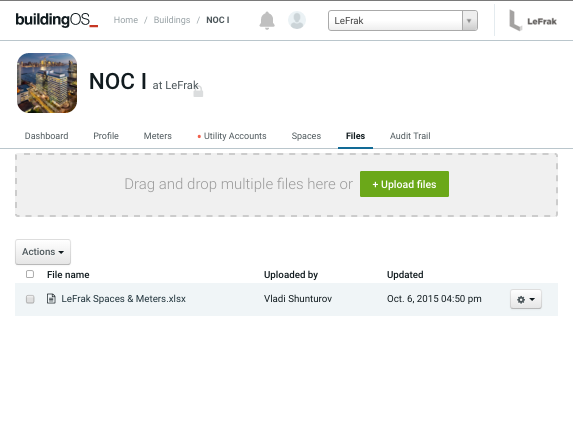Switch to the Dashboard tab

46,136
